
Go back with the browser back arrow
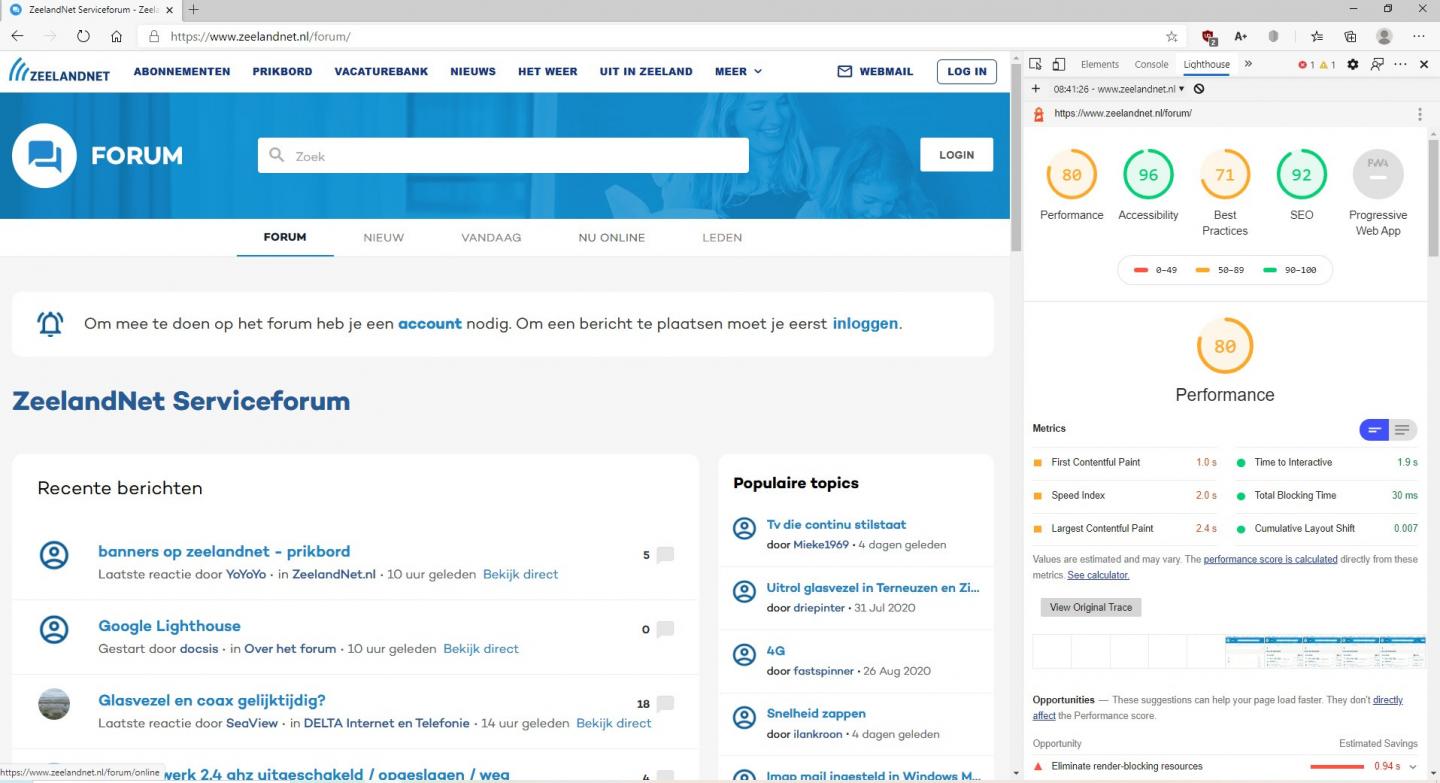pos(17,36)
